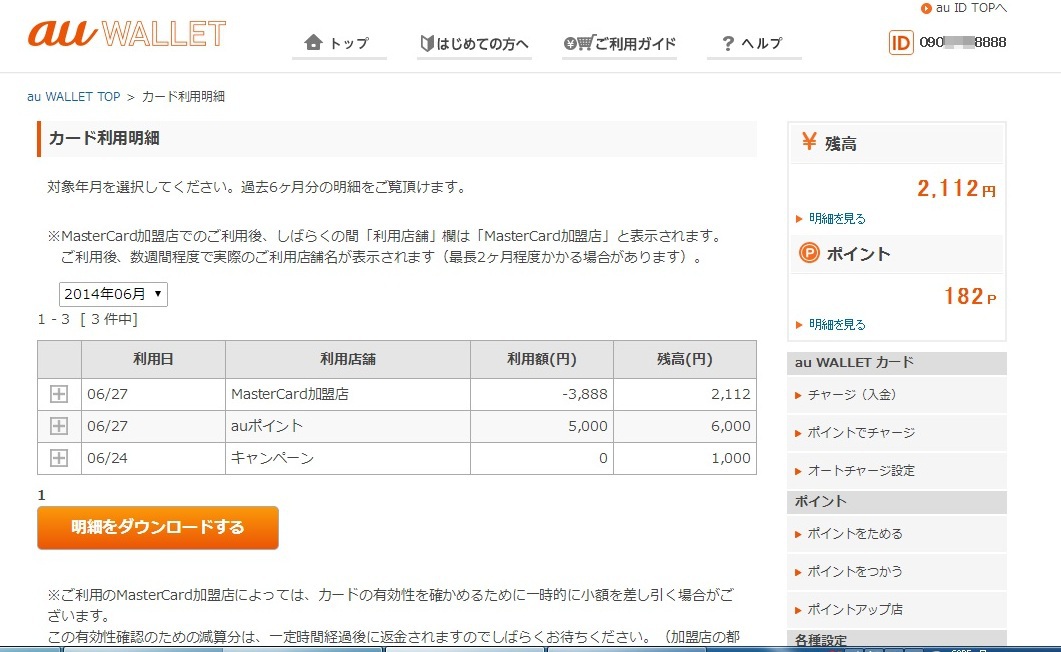Viewport: 1061px width, 652px height.
Task: Click the 182P points value
Action: (x=970, y=296)
